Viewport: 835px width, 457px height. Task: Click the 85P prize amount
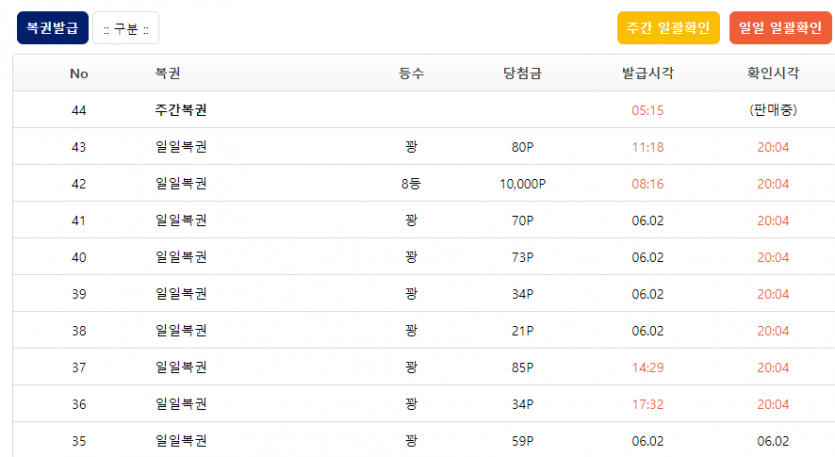pos(522,368)
